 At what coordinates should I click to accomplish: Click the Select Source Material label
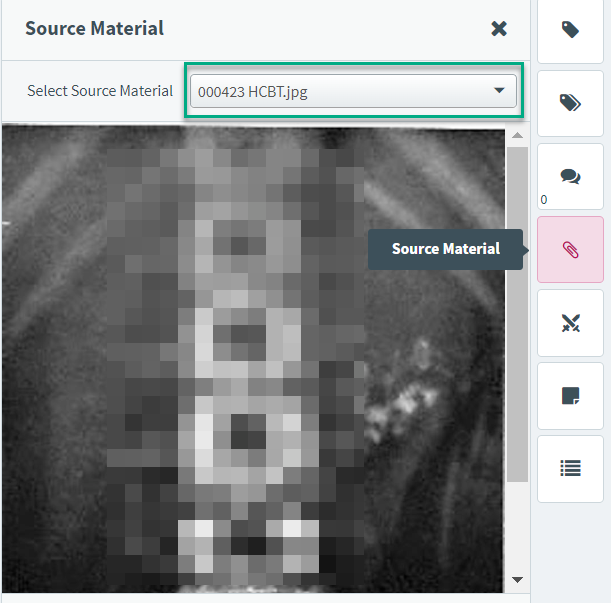(100, 91)
